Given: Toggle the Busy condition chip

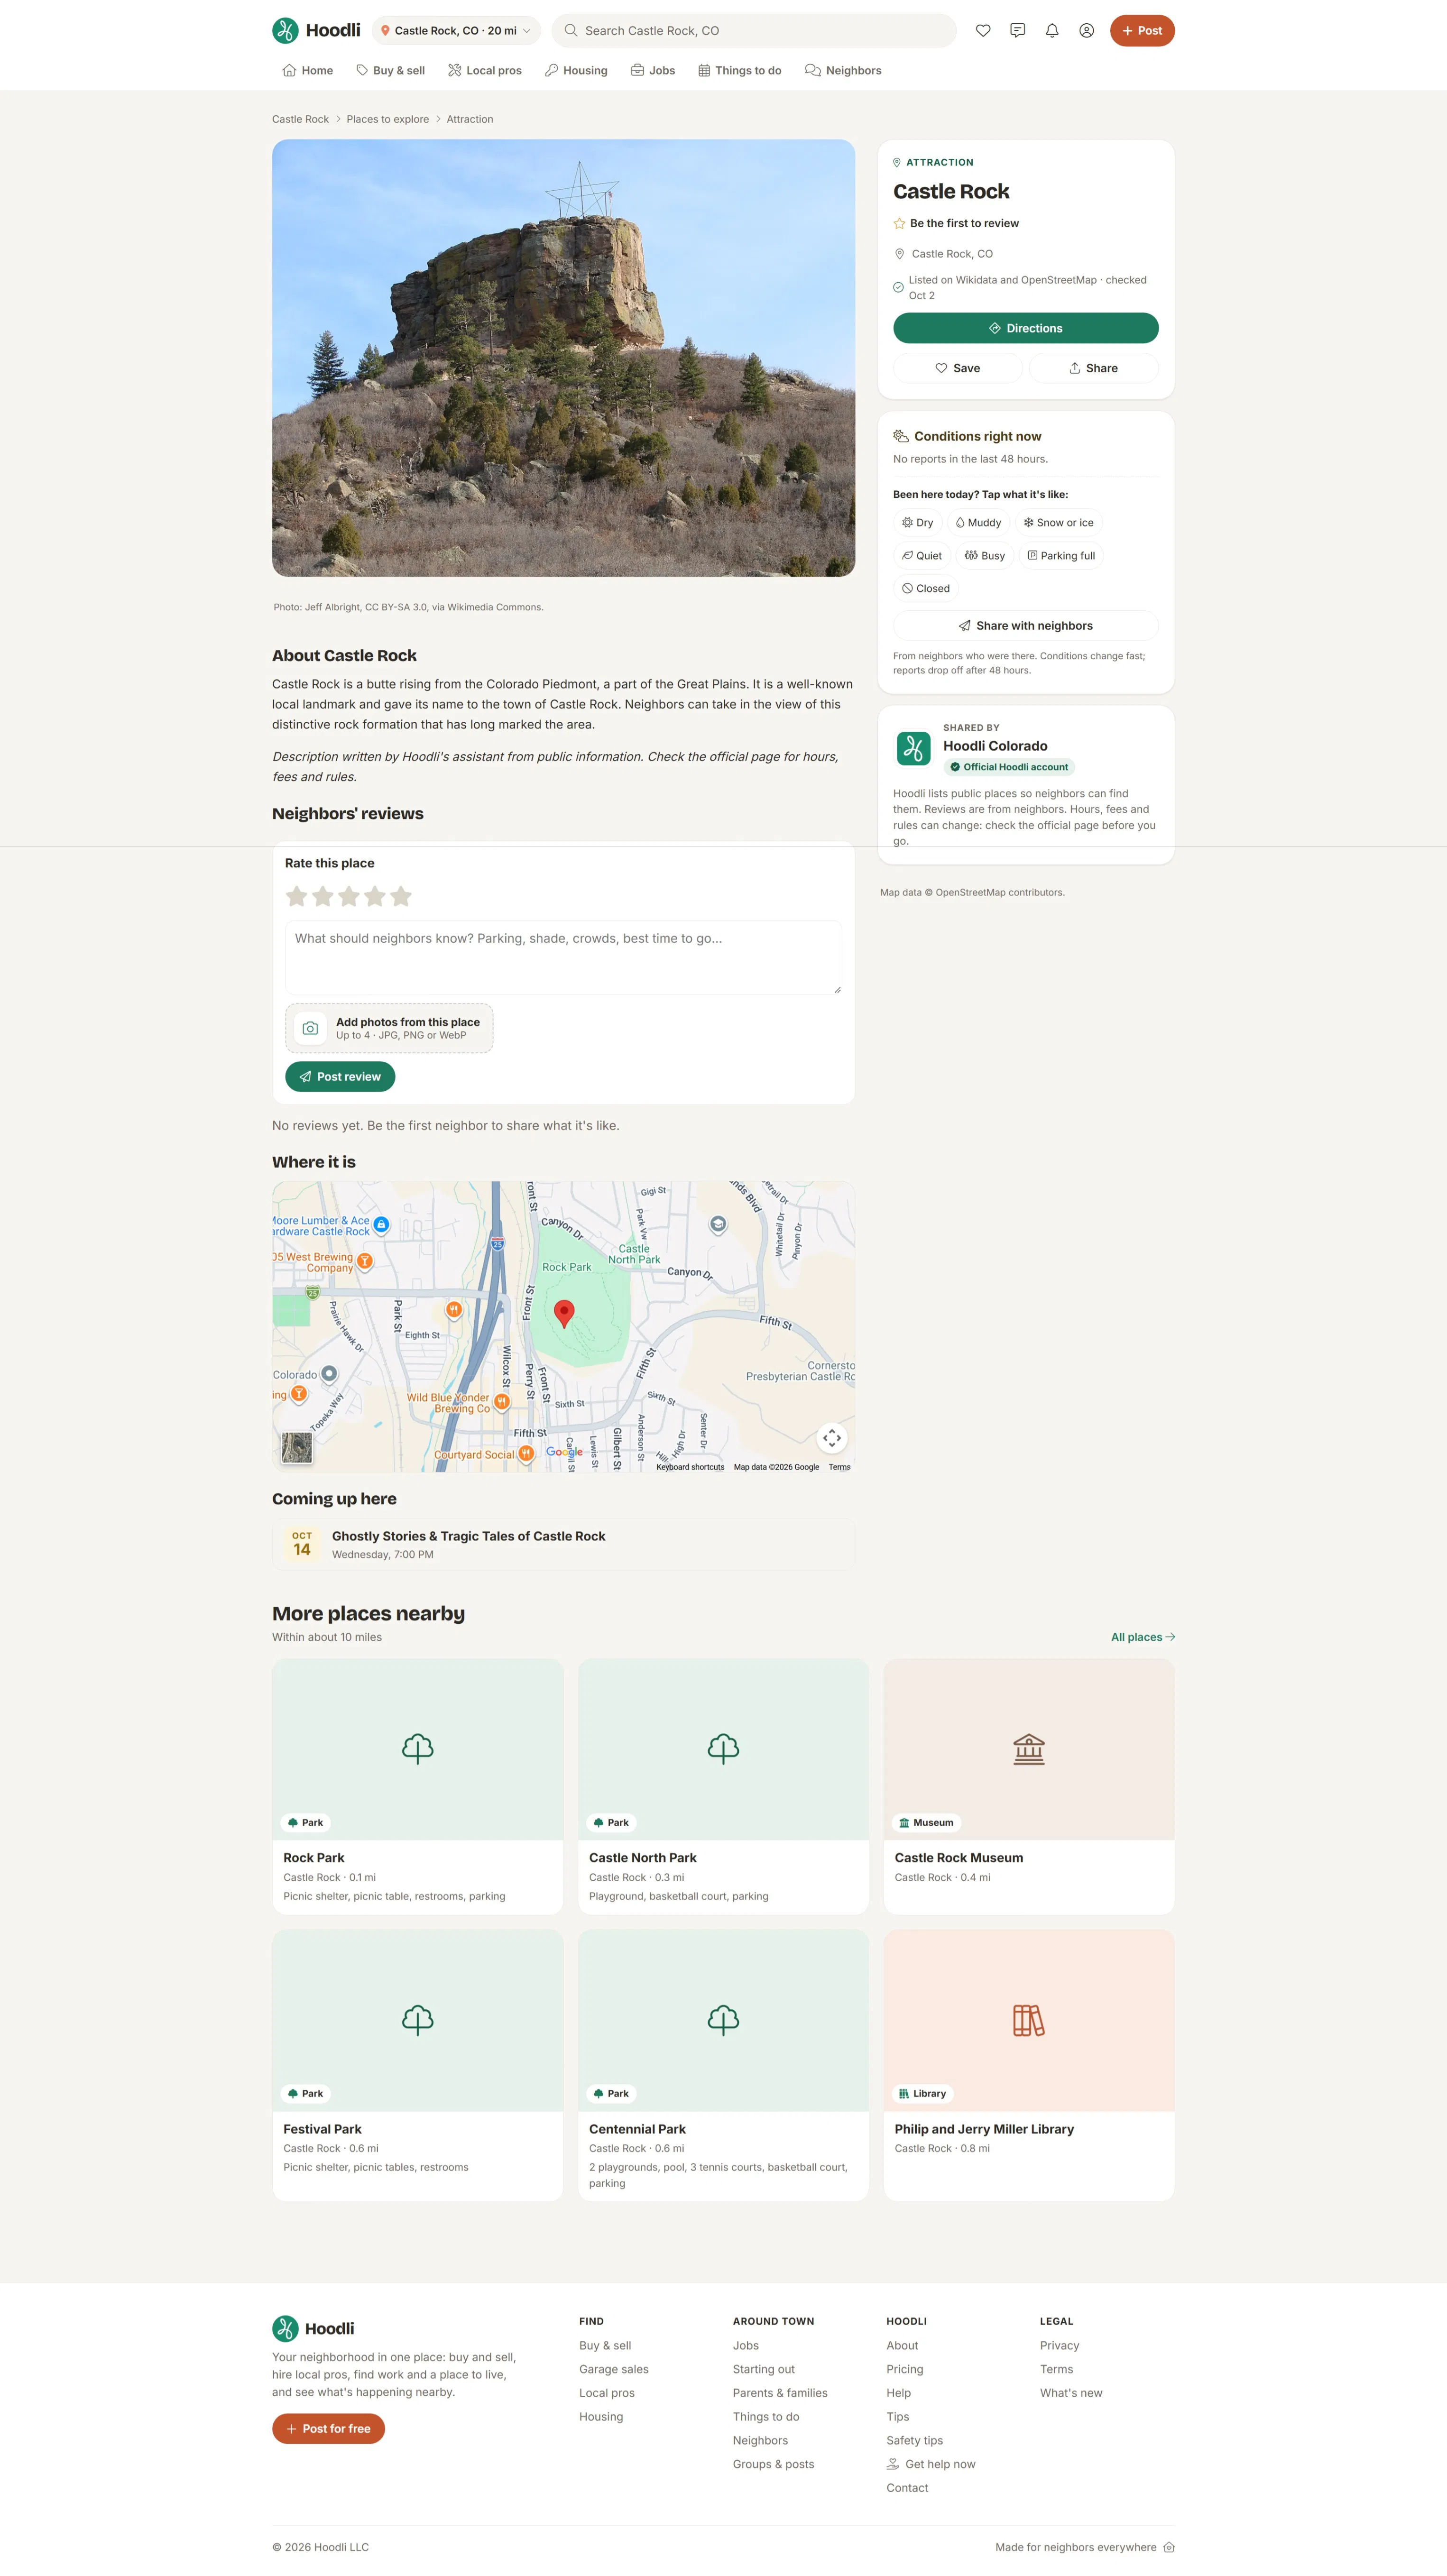Looking at the screenshot, I should pyautogui.click(x=984, y=556).
